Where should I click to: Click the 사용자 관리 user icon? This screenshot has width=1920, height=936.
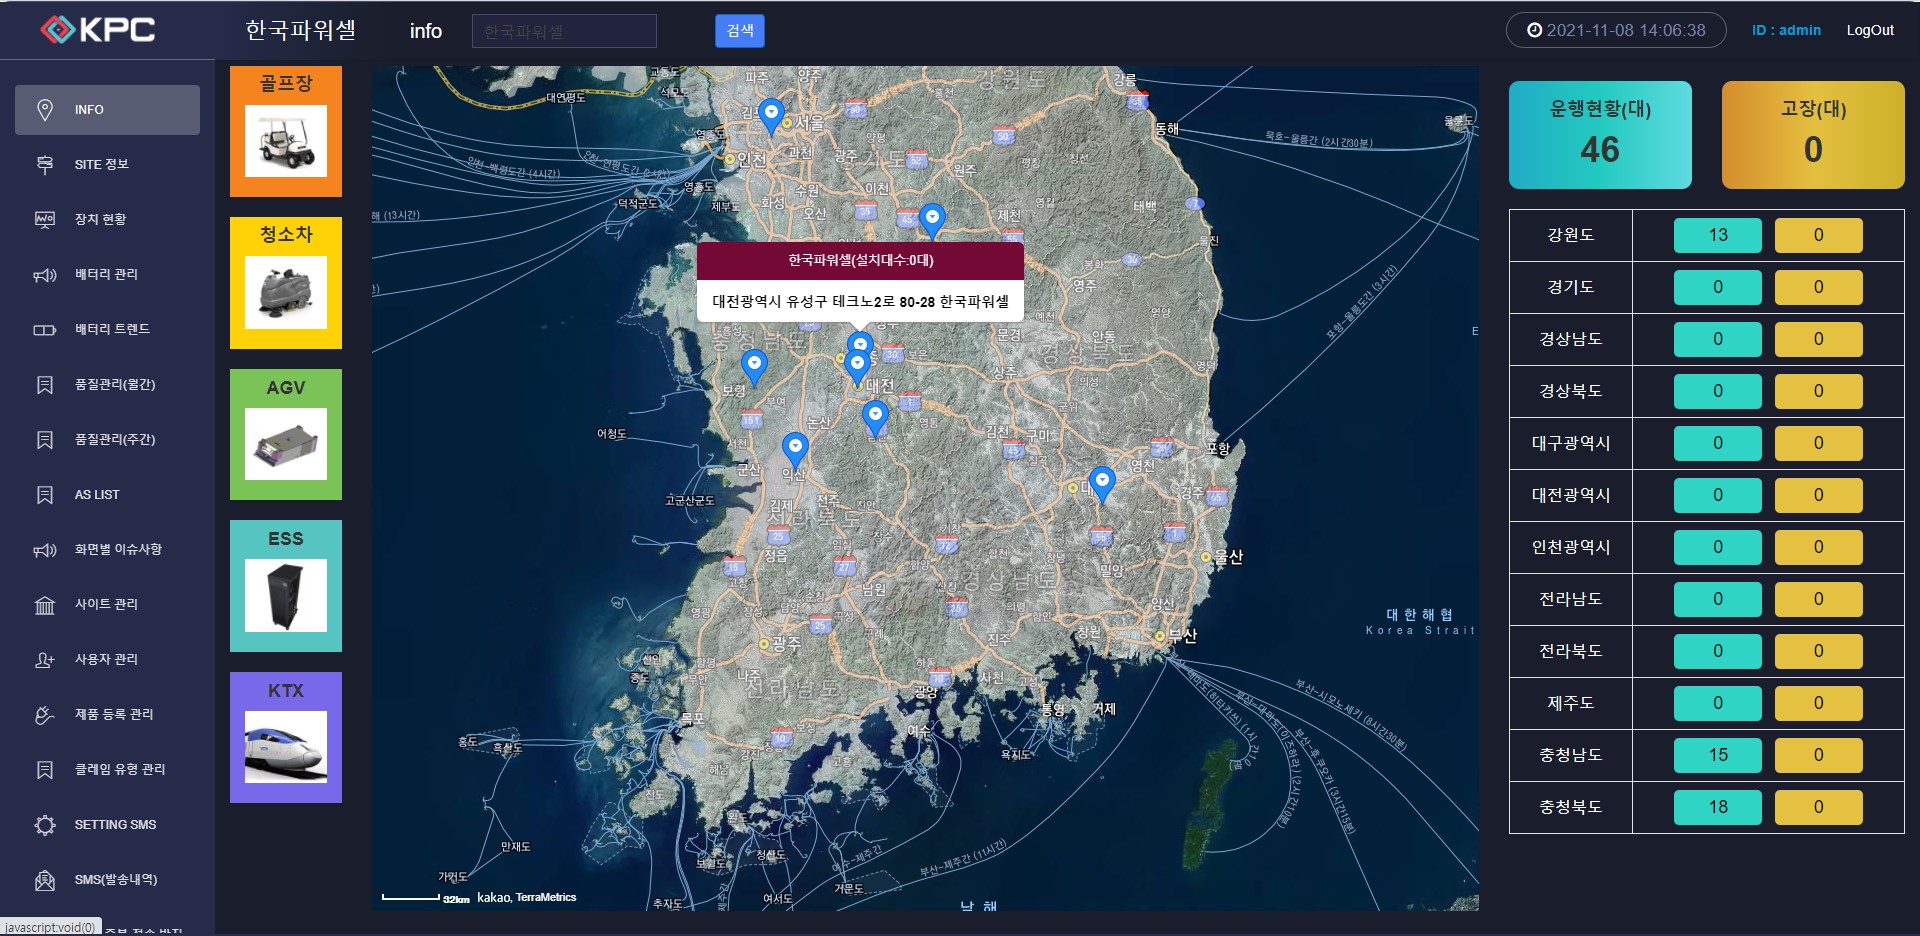(45, 660)
